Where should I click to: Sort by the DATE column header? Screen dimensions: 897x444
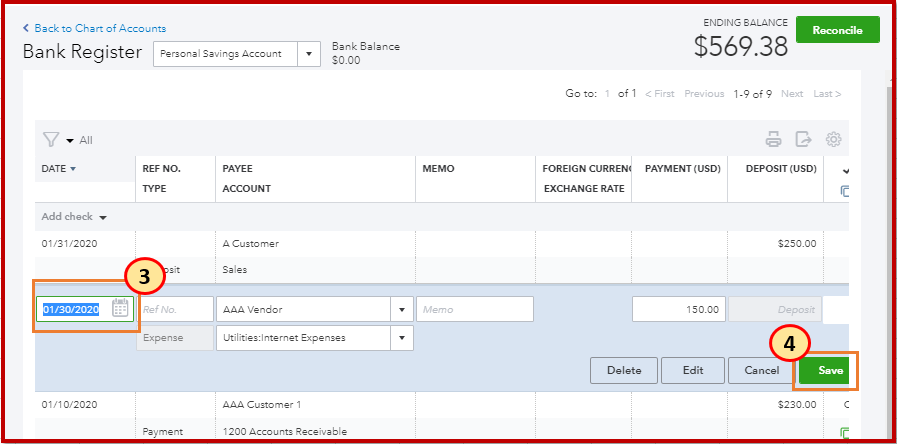(x=58, y=169)
